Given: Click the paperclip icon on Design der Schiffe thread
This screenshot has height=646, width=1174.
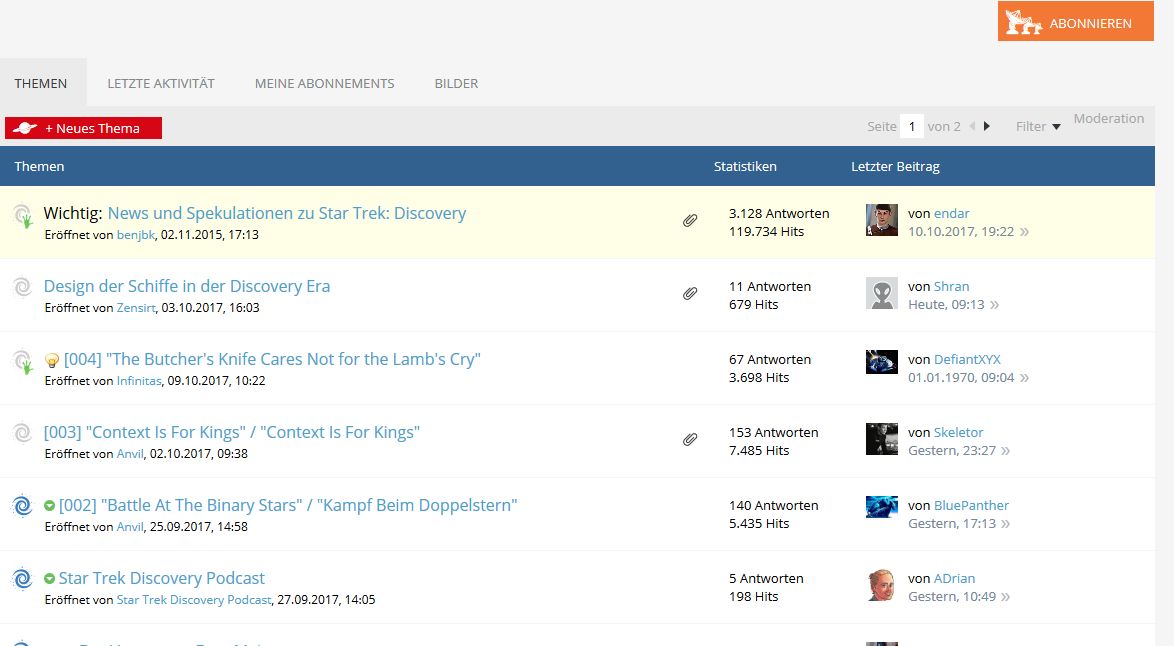Looking at the screenshot, I should pyautogui.click(x=690, y=294).
